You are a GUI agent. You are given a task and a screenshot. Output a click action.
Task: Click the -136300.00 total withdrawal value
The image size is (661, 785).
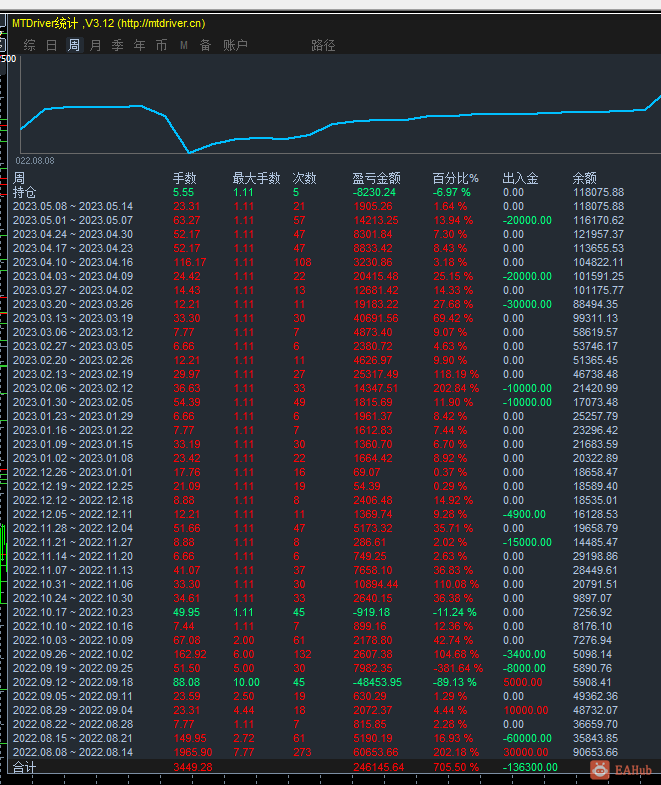530,767
